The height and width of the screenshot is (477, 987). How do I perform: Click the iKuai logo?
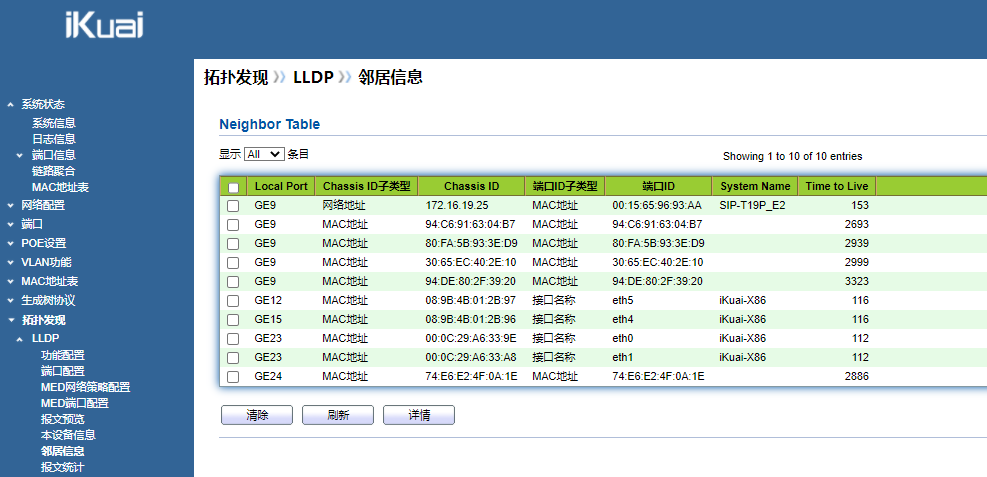[104, 26]
